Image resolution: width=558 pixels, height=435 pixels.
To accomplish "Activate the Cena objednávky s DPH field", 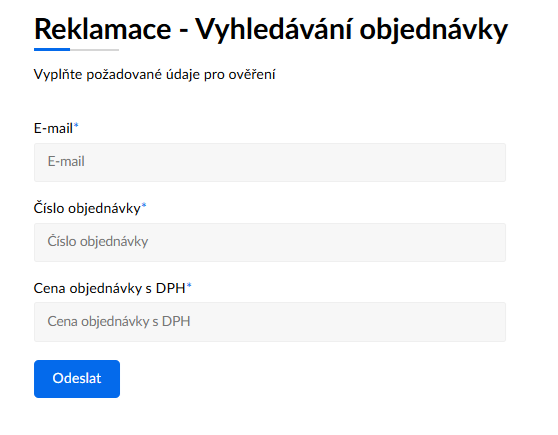I will point(270,322).
